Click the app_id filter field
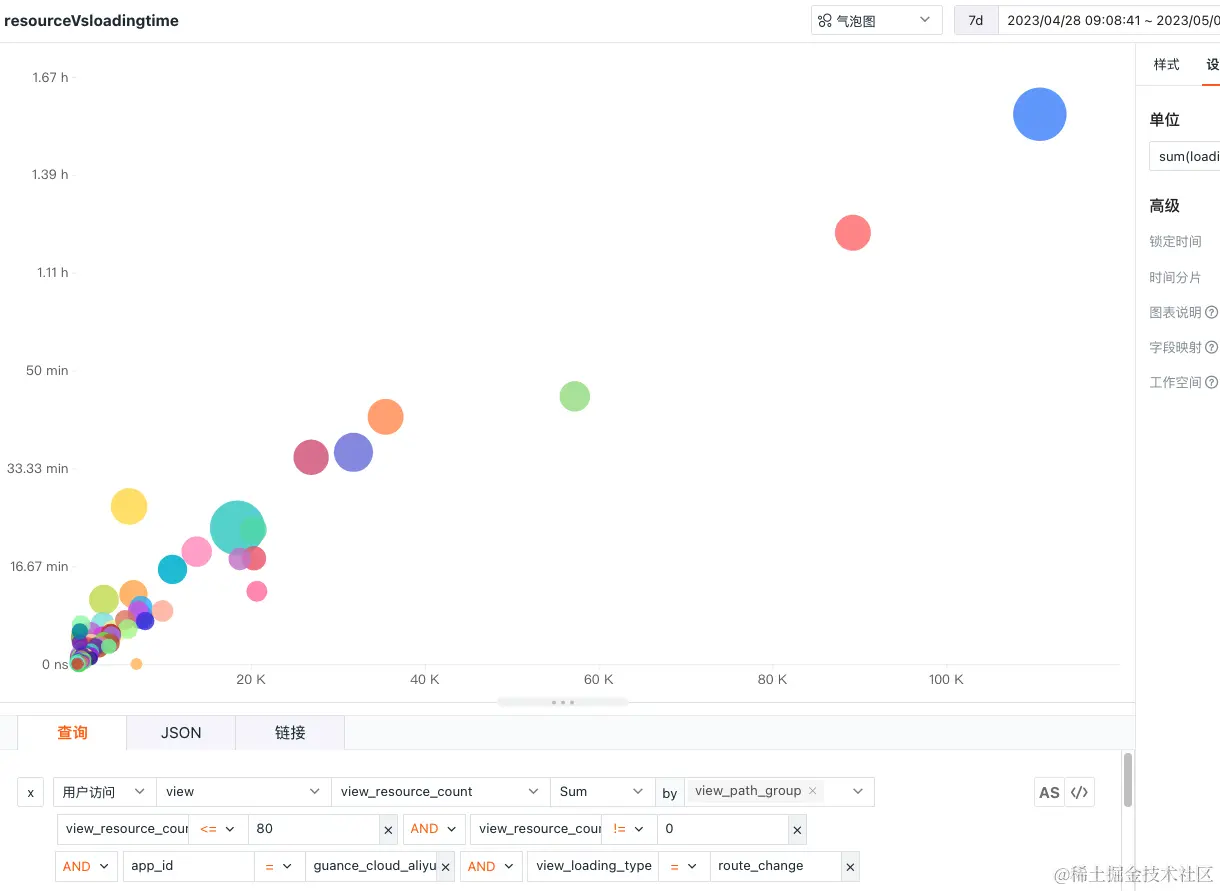The height and width of the screenshot is (891, 1220). click(188, 866)
